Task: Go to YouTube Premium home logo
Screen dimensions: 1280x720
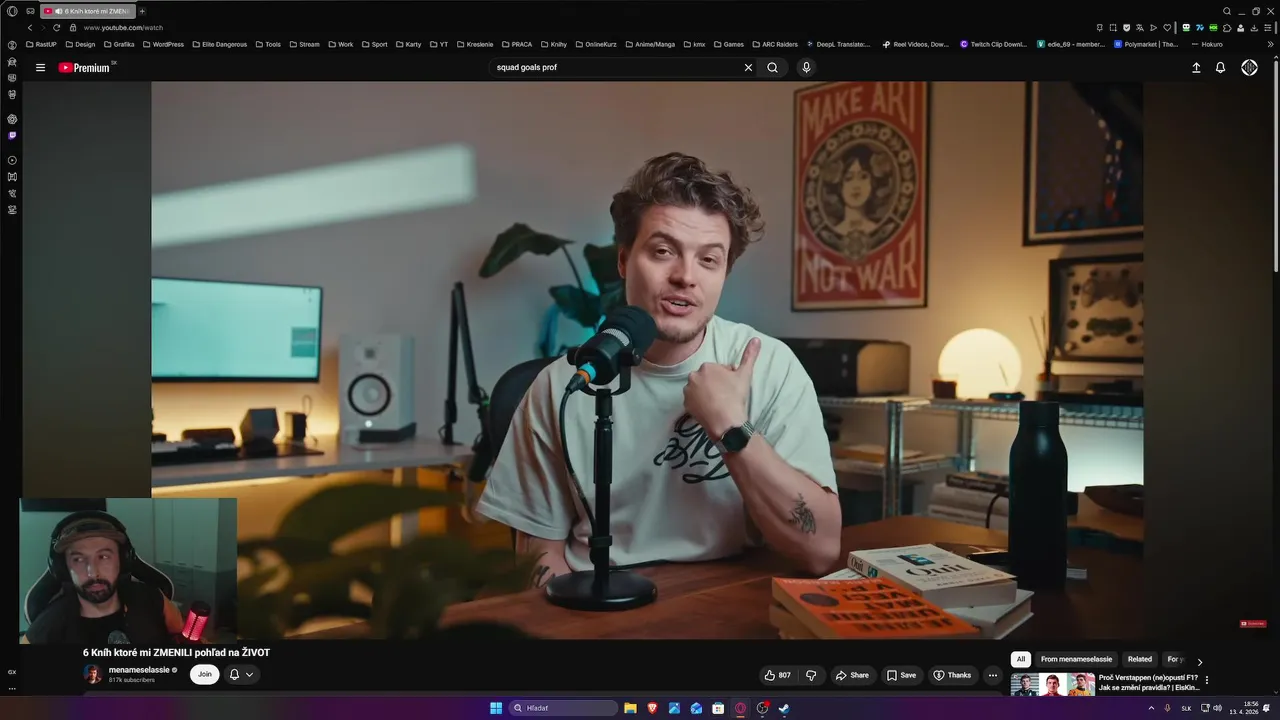Action: pos(86,68)
